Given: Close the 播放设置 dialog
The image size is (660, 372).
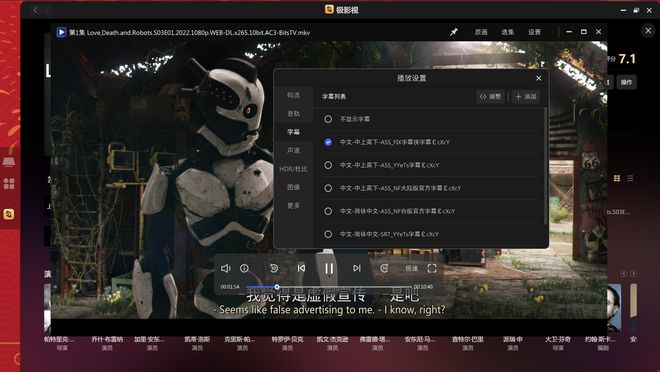Looking at the screenshot, I should pos(539,78).
